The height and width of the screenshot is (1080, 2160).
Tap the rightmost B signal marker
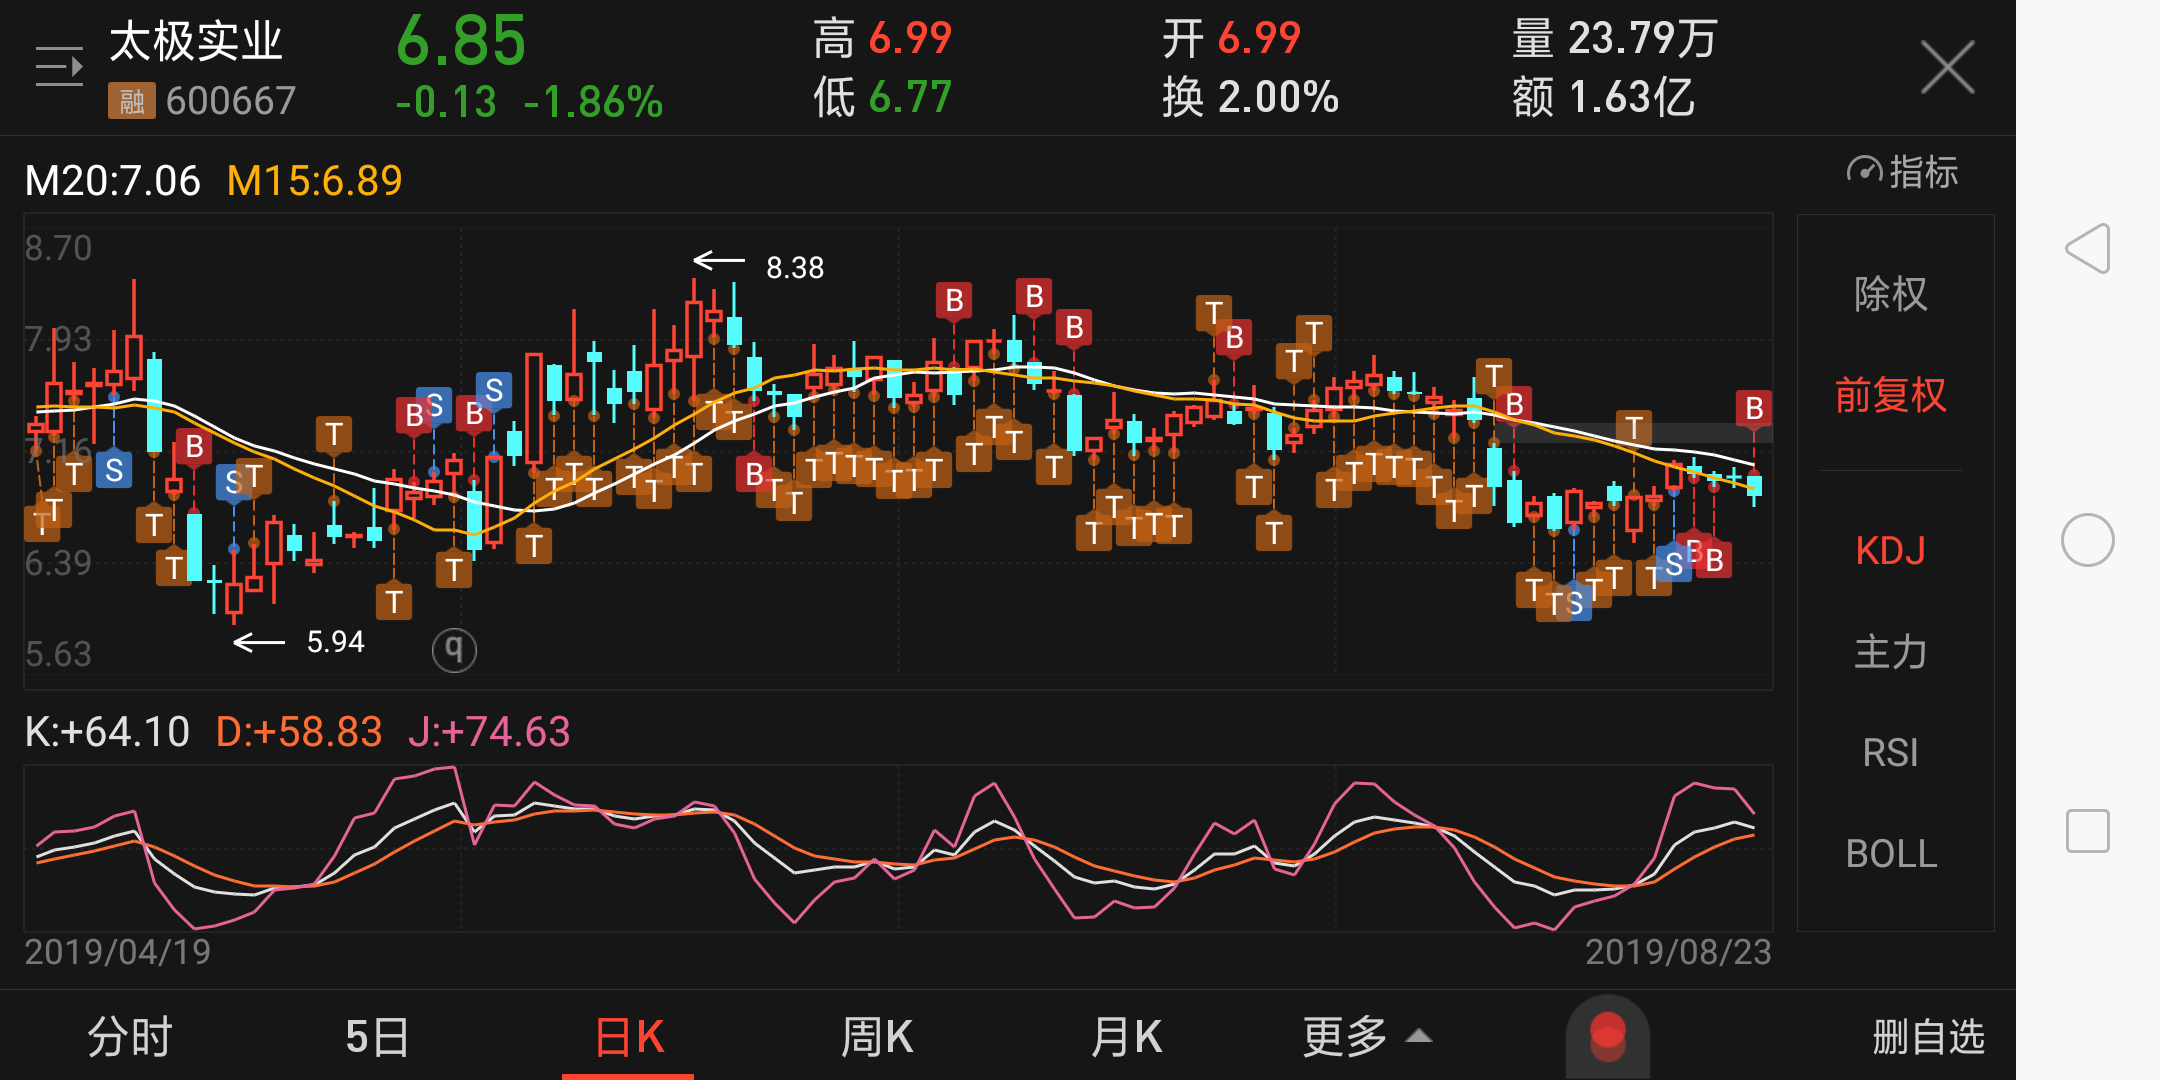(x=1754, y=409)
